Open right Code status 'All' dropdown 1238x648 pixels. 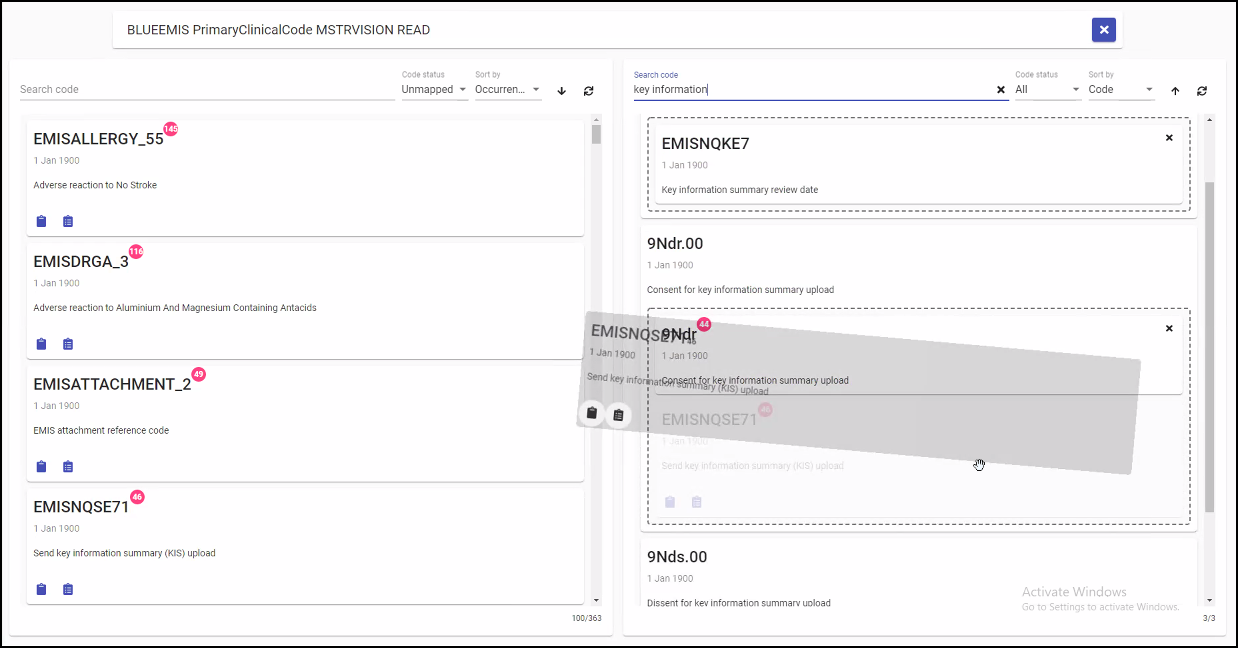(x=1047, y=89)
